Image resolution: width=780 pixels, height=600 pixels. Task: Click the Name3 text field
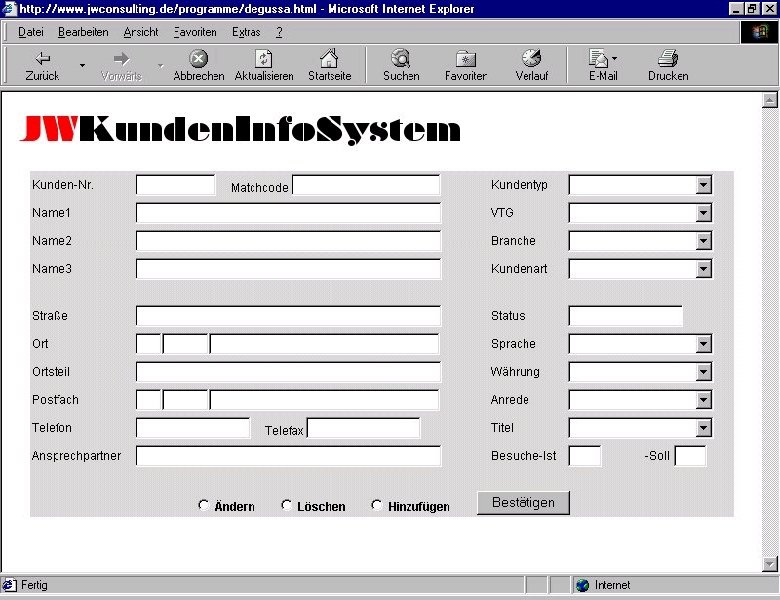point(289,269)
